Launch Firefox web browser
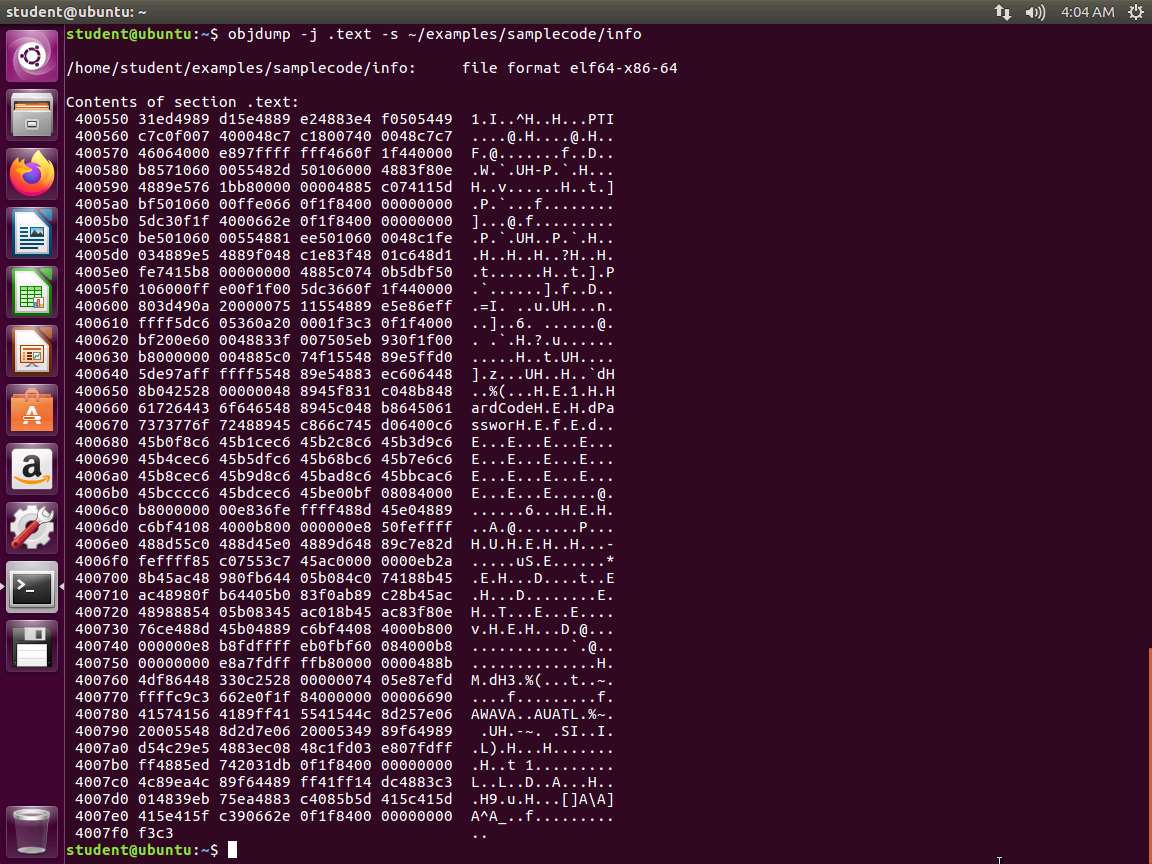1152x864 pixels. [x=32, y=174]
